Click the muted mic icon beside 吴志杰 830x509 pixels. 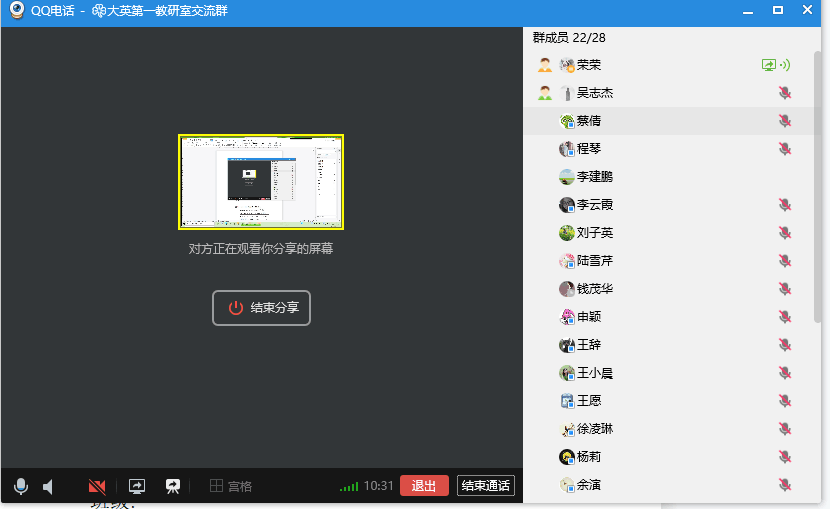pyautogui.click(x=785, y=93)
